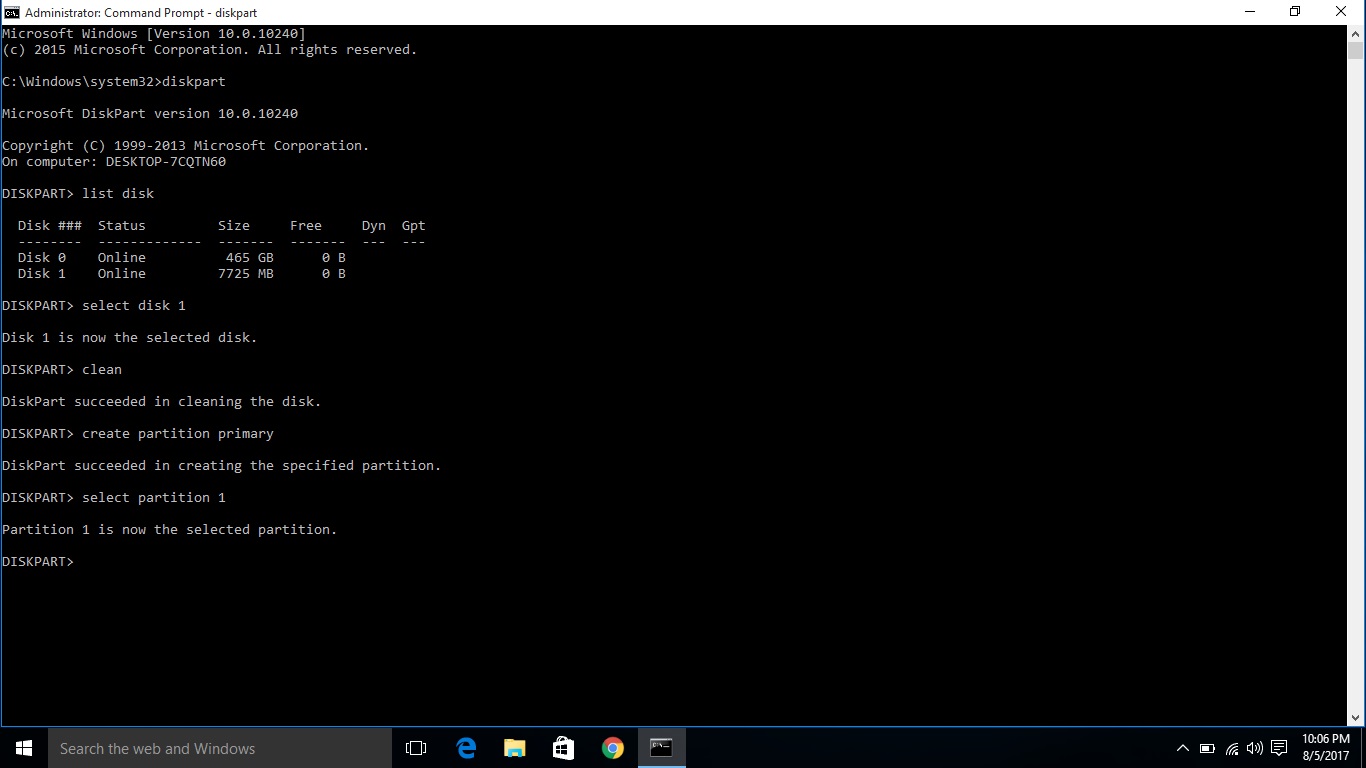Open File Explorer from the taskbar

514,748
